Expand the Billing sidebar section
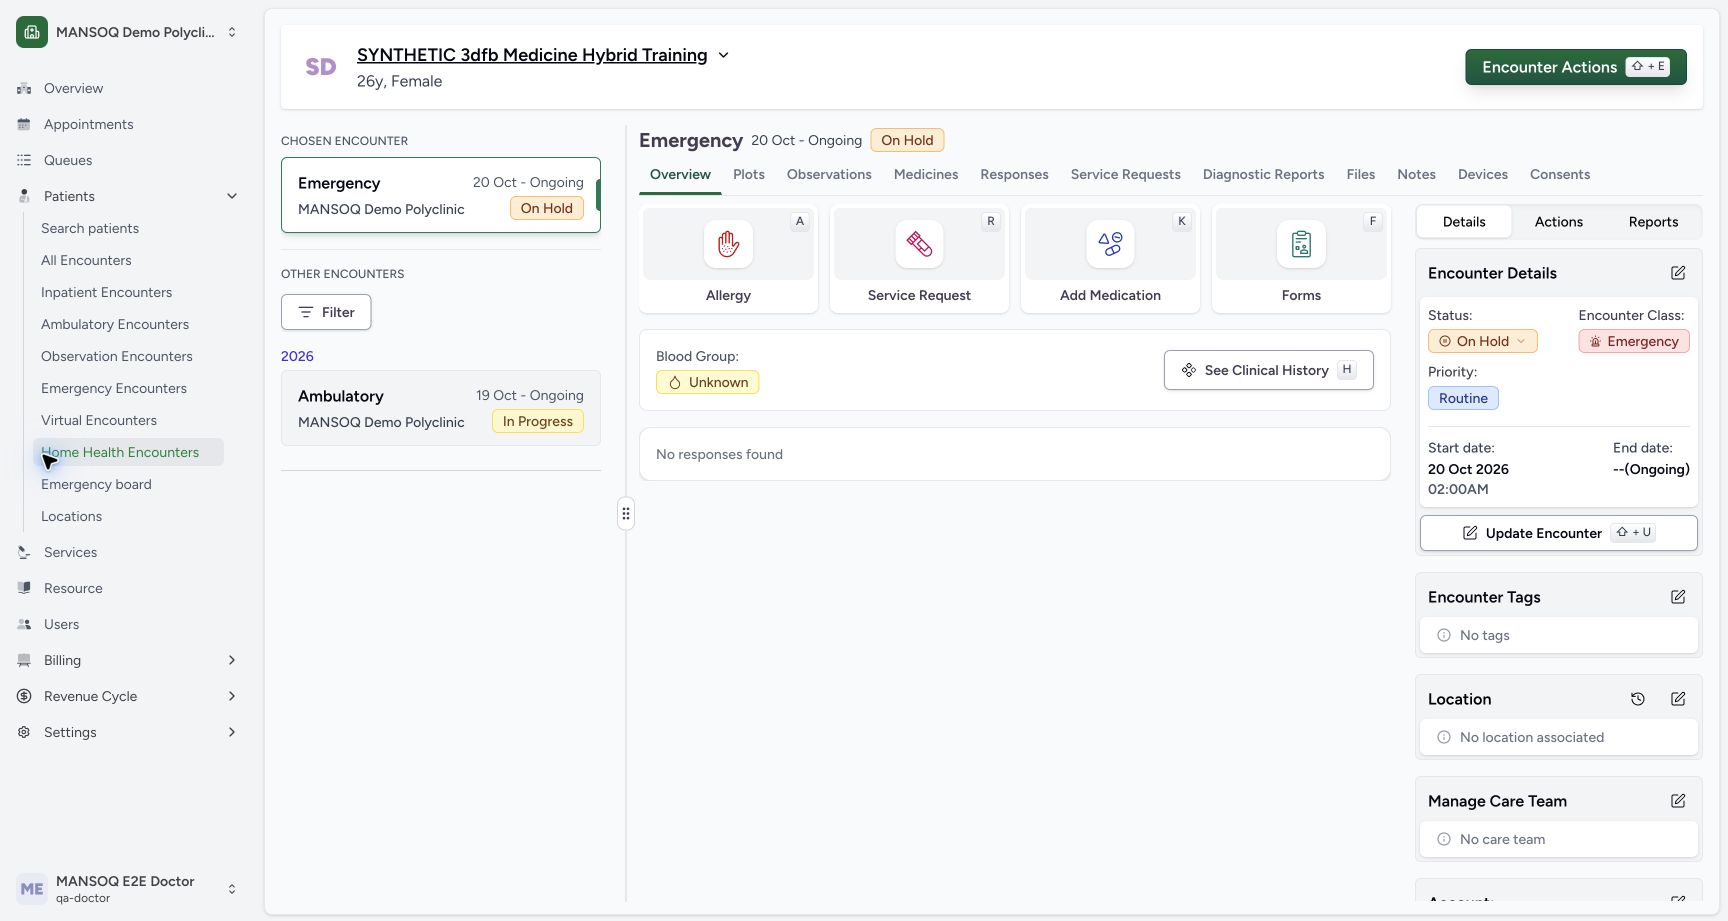Image resolution: width=1728 pixels, height=921 pixels. (232, 660)
